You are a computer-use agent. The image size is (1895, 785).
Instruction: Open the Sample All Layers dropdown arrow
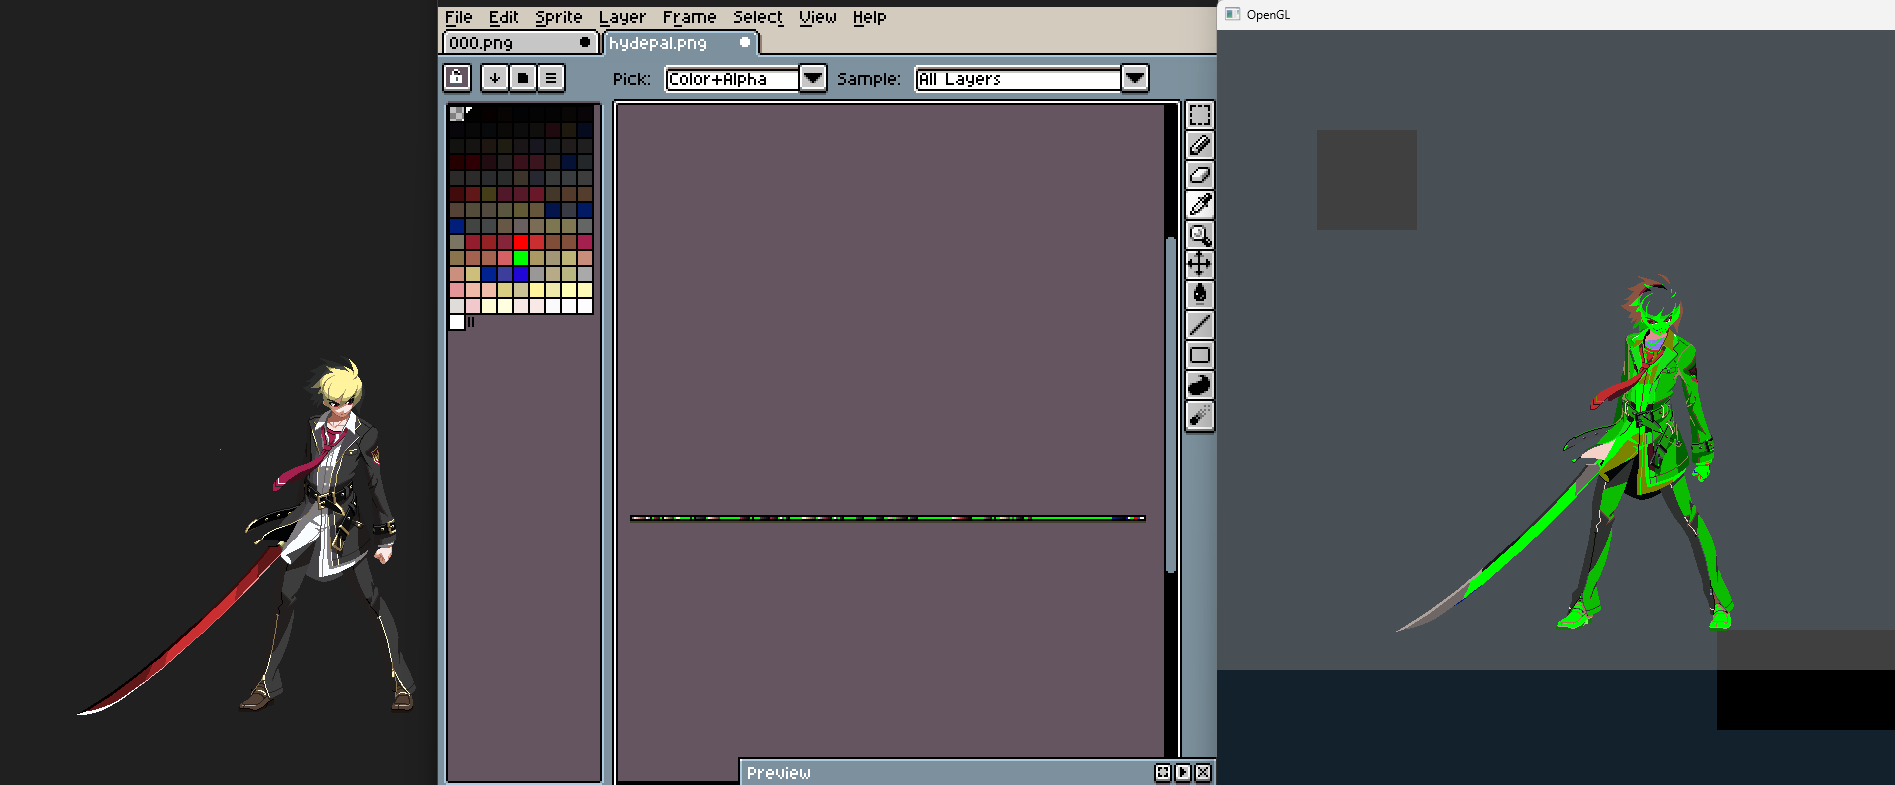tap(1135, 78)
